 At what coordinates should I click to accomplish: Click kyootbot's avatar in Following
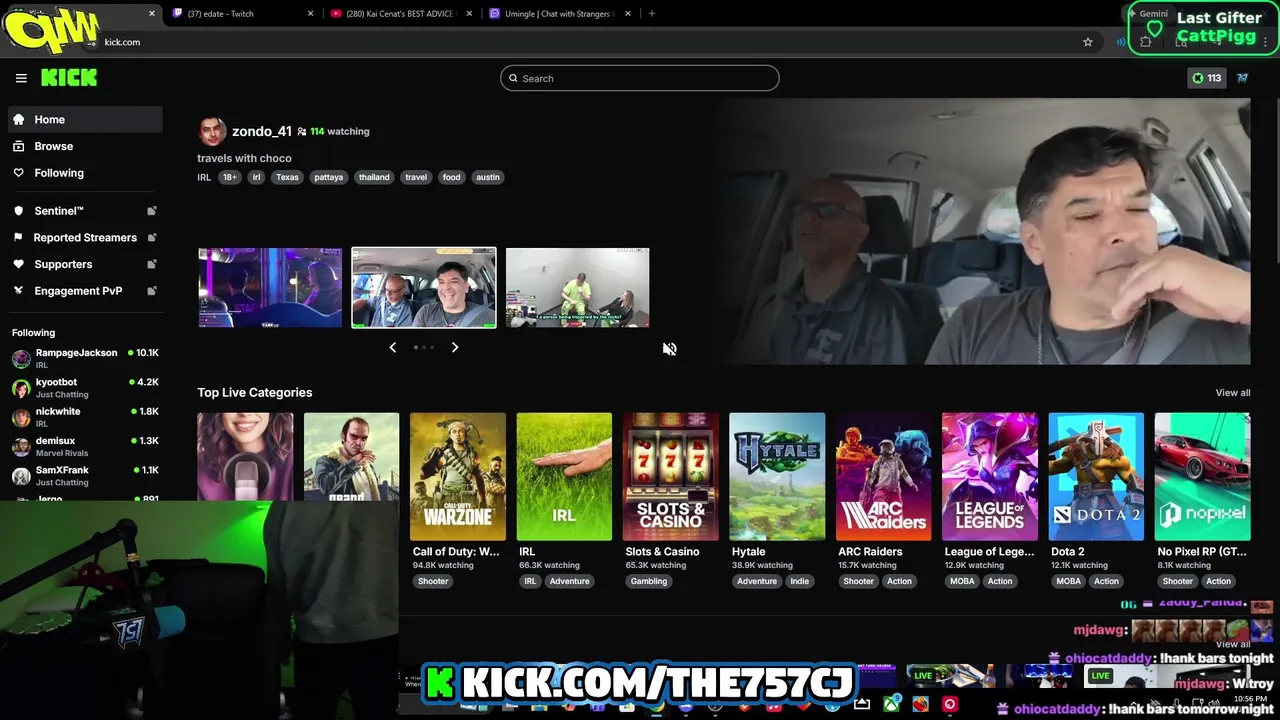(21, 388)
